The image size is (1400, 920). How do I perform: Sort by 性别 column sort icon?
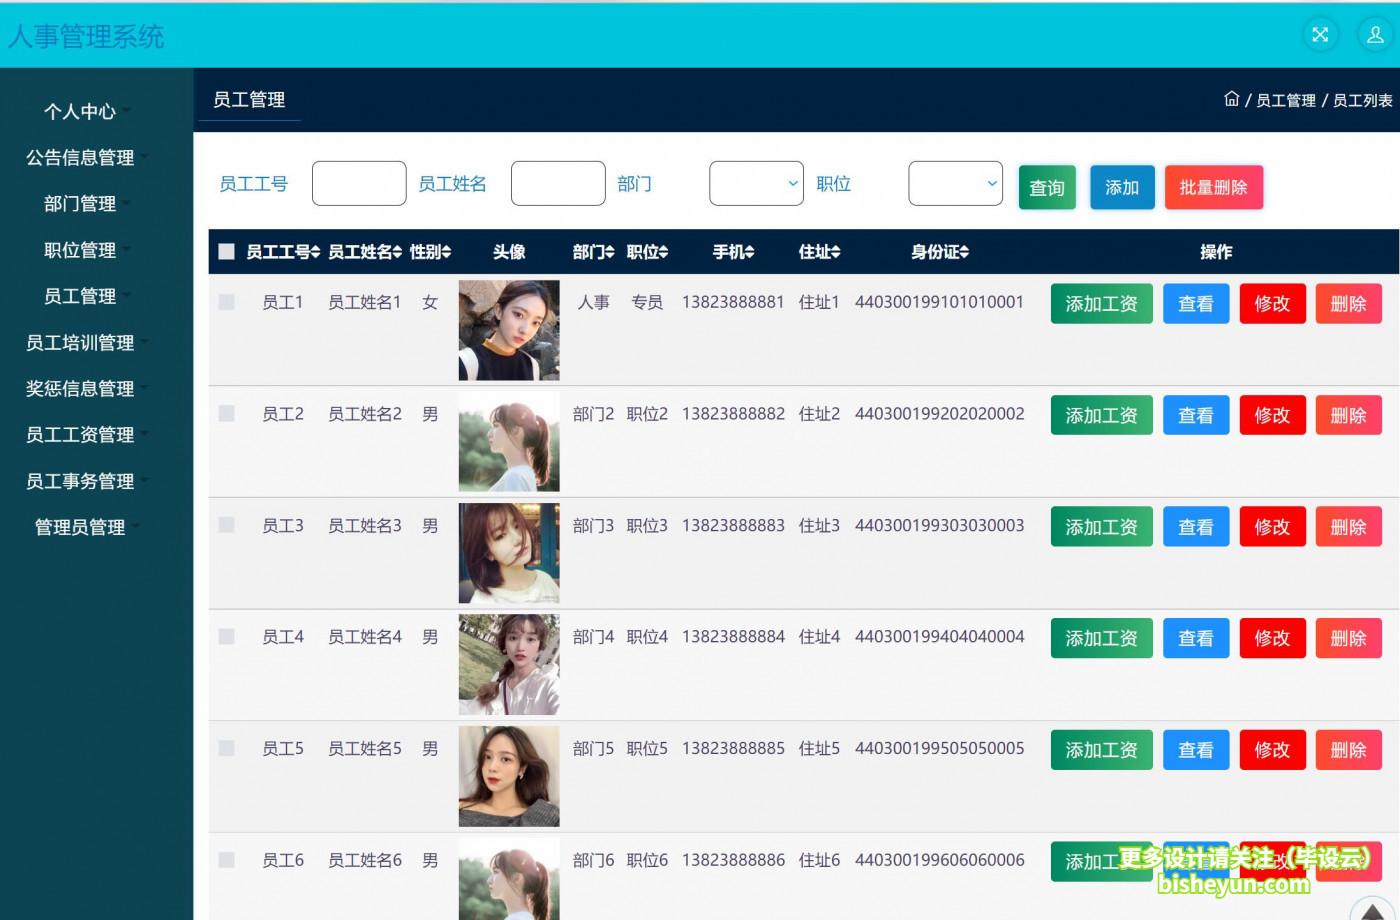446,252
